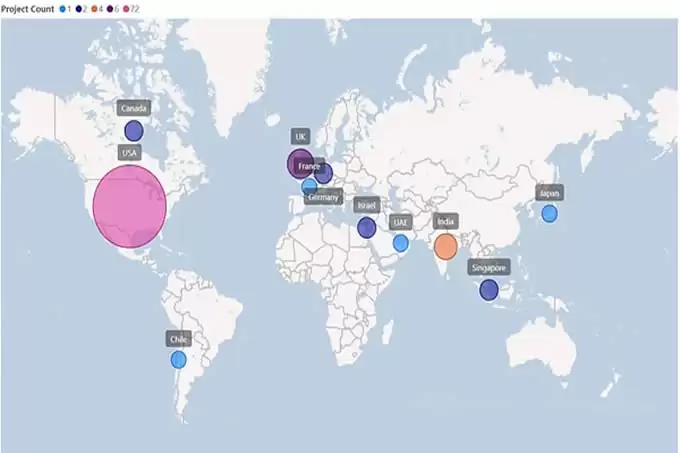Viewport: 680px width, 453px height.
Task: Click the France label
Action: pos(309,166)
